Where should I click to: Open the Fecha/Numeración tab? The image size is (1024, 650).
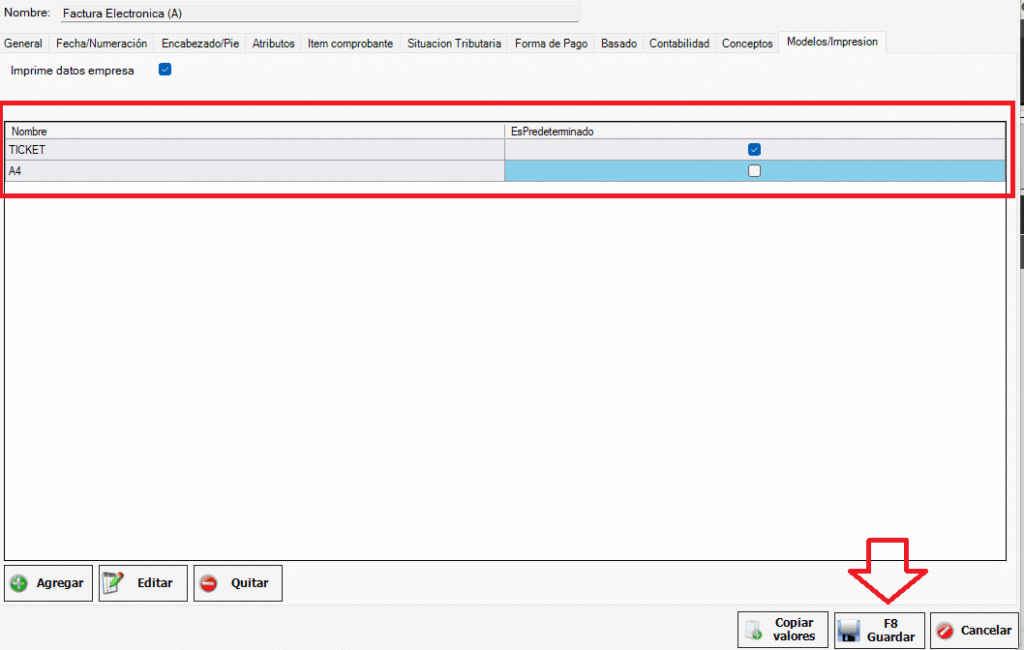tap(102, 44)
